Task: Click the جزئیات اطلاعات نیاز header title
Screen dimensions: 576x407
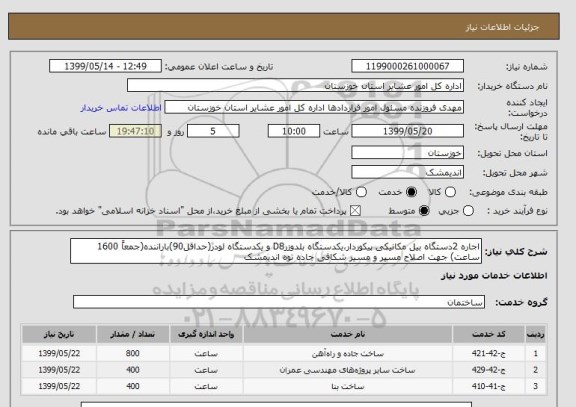Action: (x=503, y=27)
